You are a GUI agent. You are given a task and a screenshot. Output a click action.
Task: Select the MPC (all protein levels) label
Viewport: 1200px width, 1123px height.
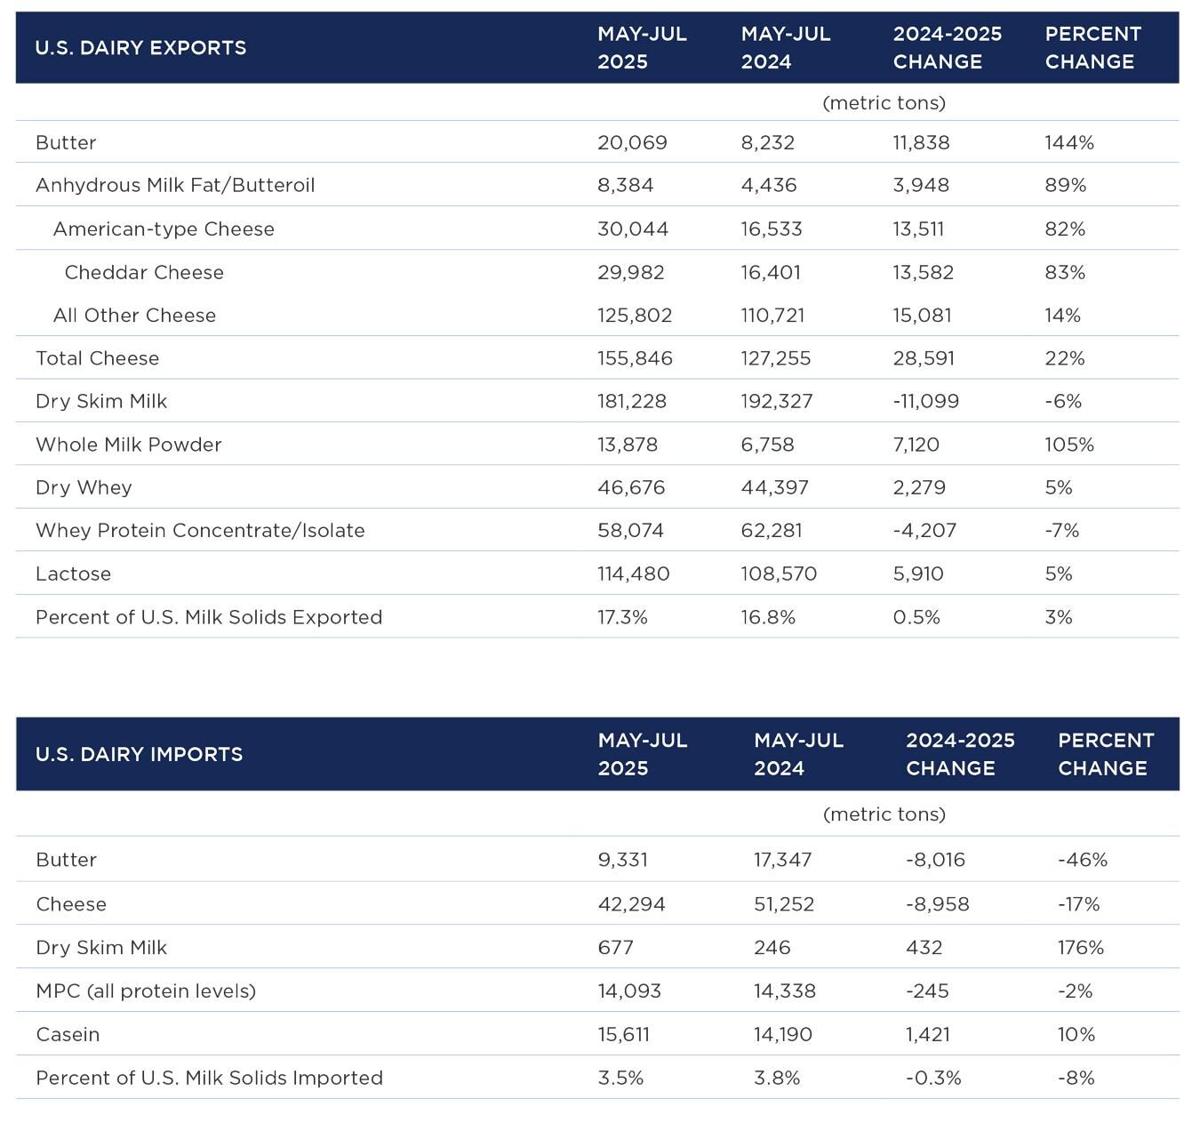point(146,991)
